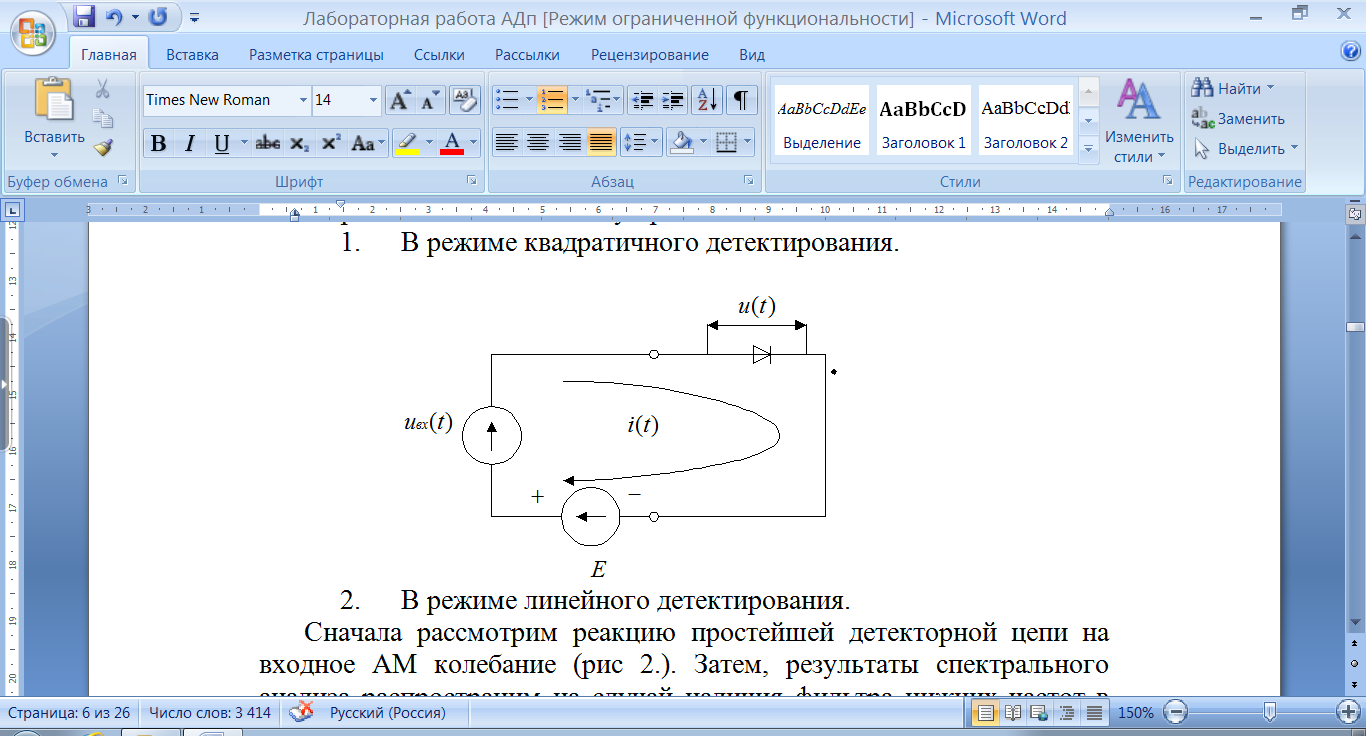Justify the text
The height and width of the screenshot is (736, 1366).
600,143
